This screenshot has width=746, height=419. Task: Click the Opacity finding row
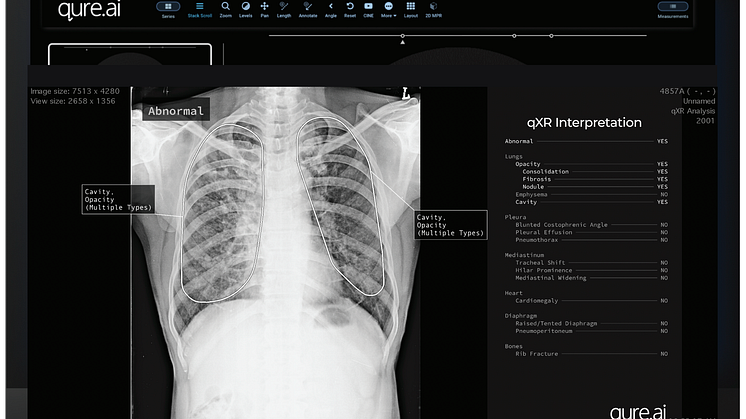pos(591,164)
